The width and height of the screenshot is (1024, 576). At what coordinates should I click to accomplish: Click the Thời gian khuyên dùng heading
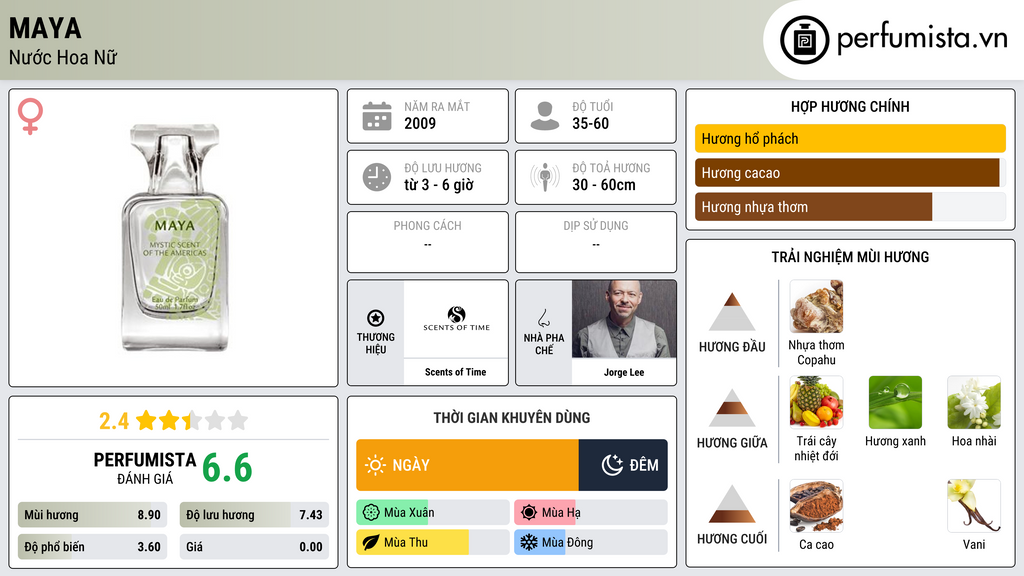[512, 417]
